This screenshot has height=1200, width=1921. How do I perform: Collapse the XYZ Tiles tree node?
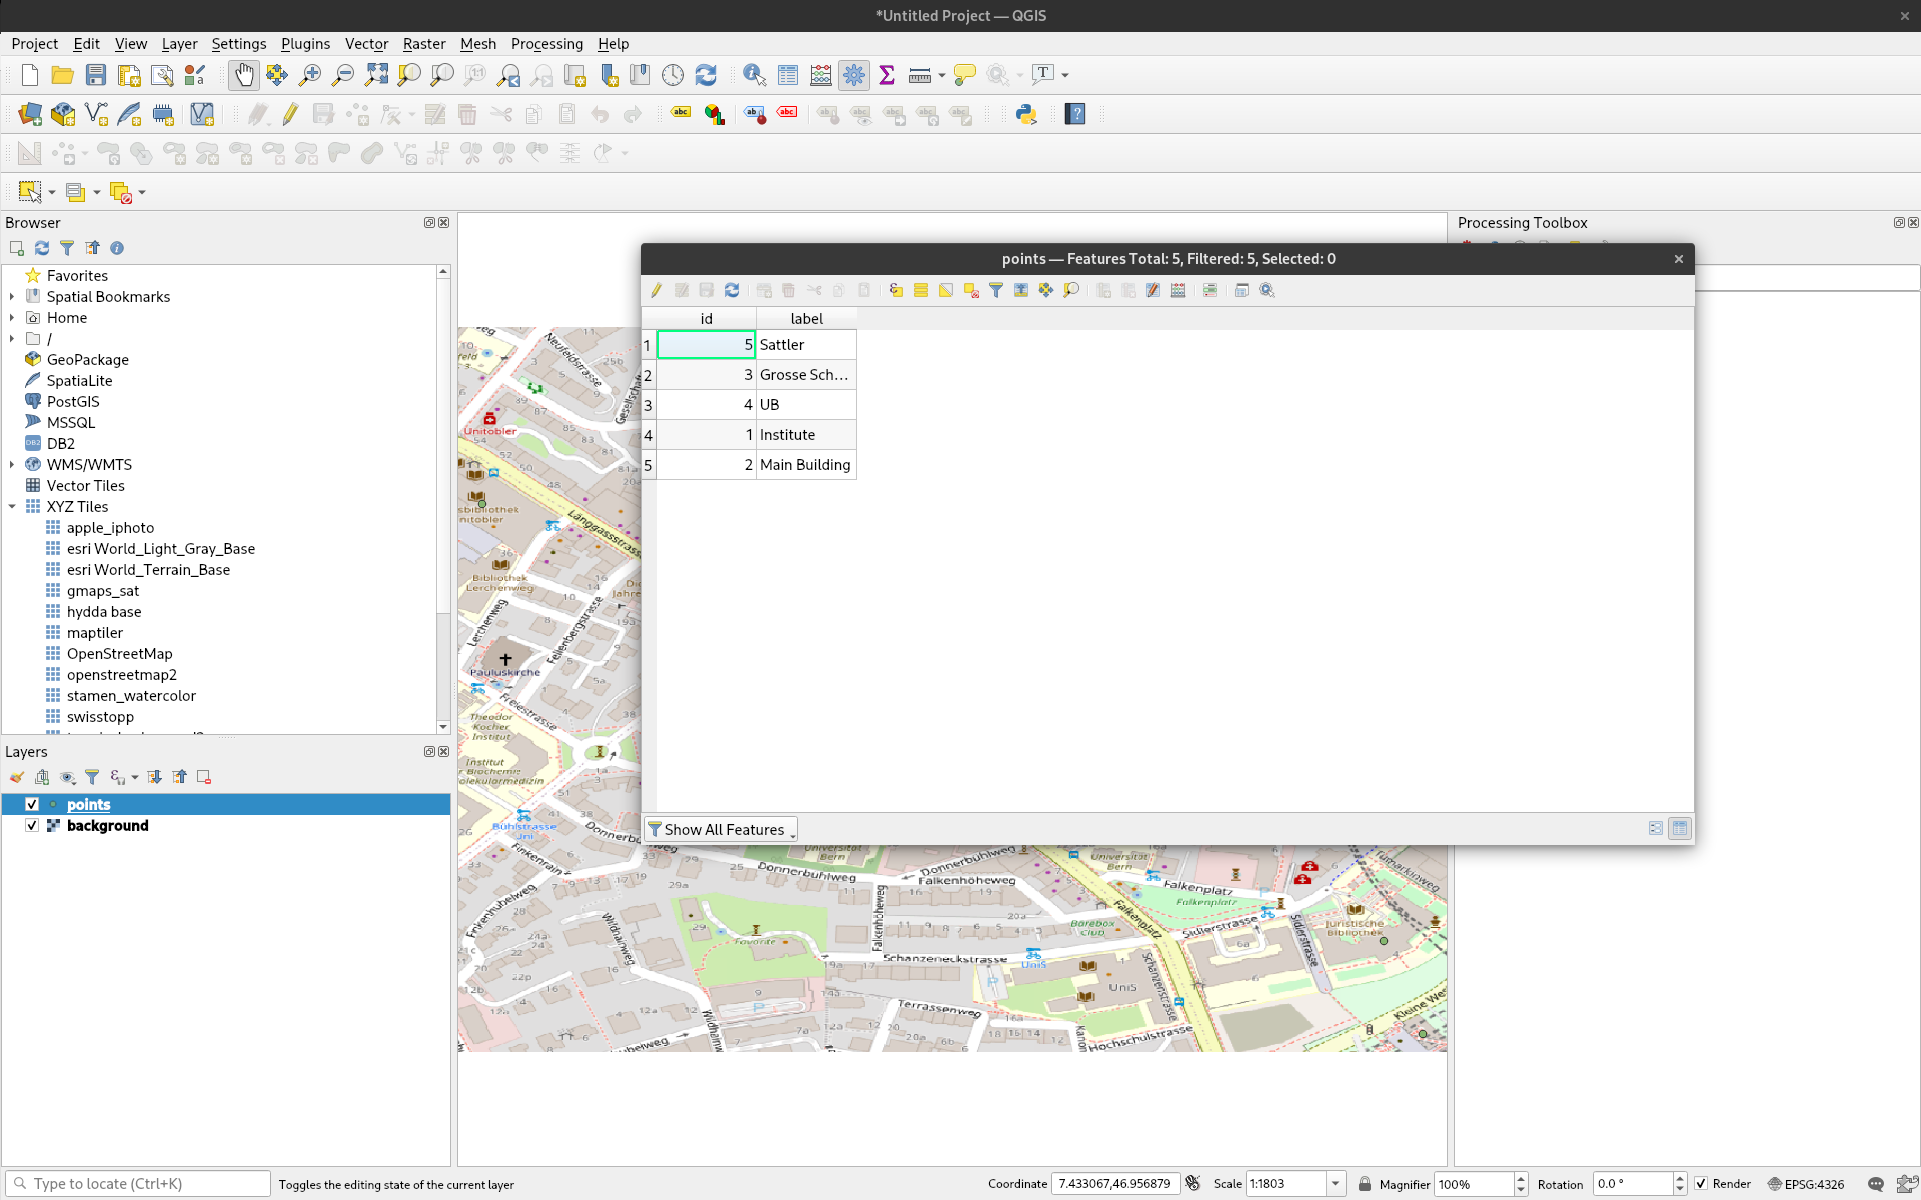pyautogui.click(x=12, y=507)
